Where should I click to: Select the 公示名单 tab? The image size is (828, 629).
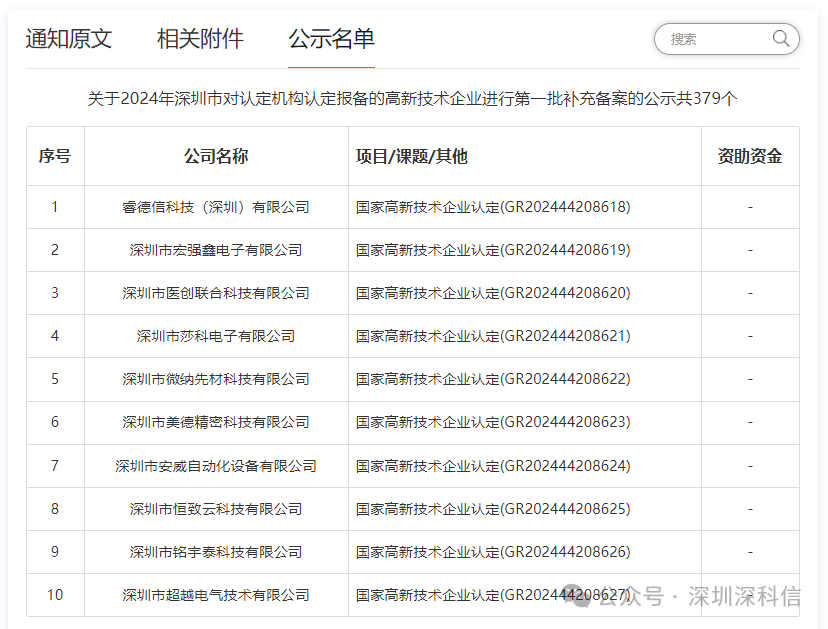pyautogui.click(x=332, y=39)
